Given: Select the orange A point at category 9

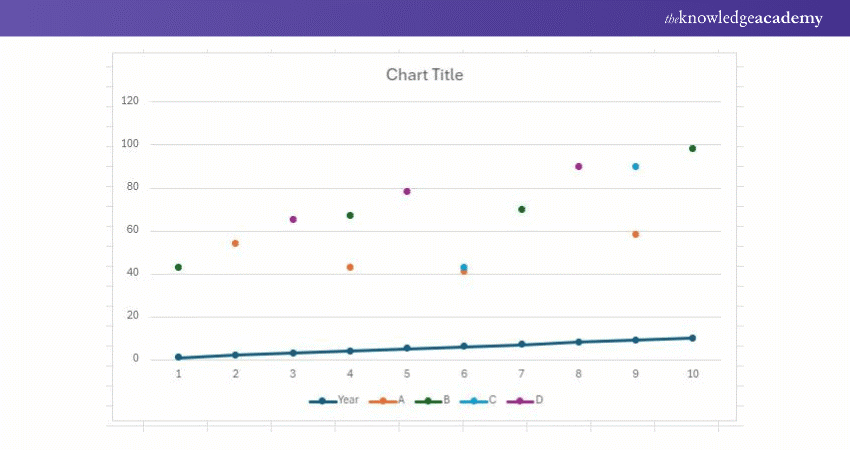Looking at the screenshot, I should [635, 234].
